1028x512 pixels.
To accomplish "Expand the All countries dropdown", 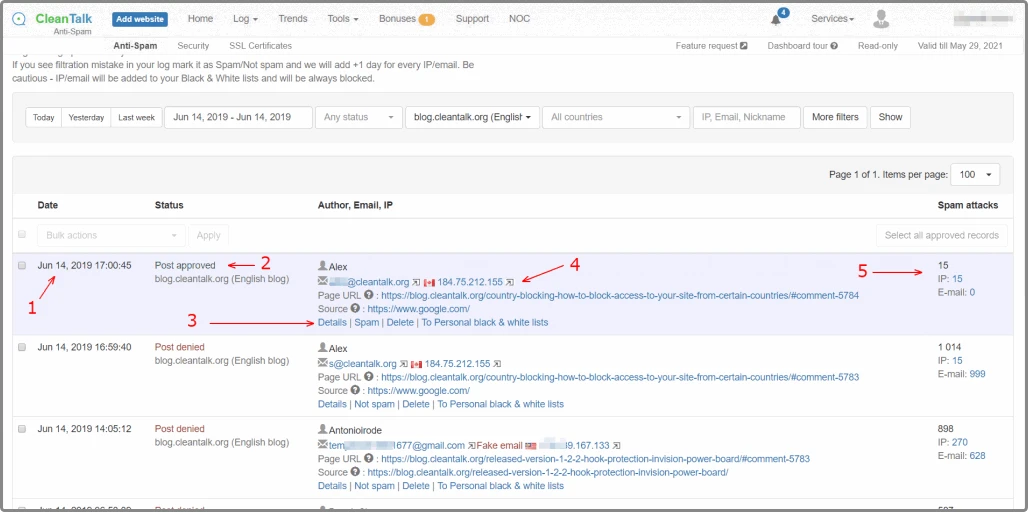I will pyautogui.click(x=613, y=117).
